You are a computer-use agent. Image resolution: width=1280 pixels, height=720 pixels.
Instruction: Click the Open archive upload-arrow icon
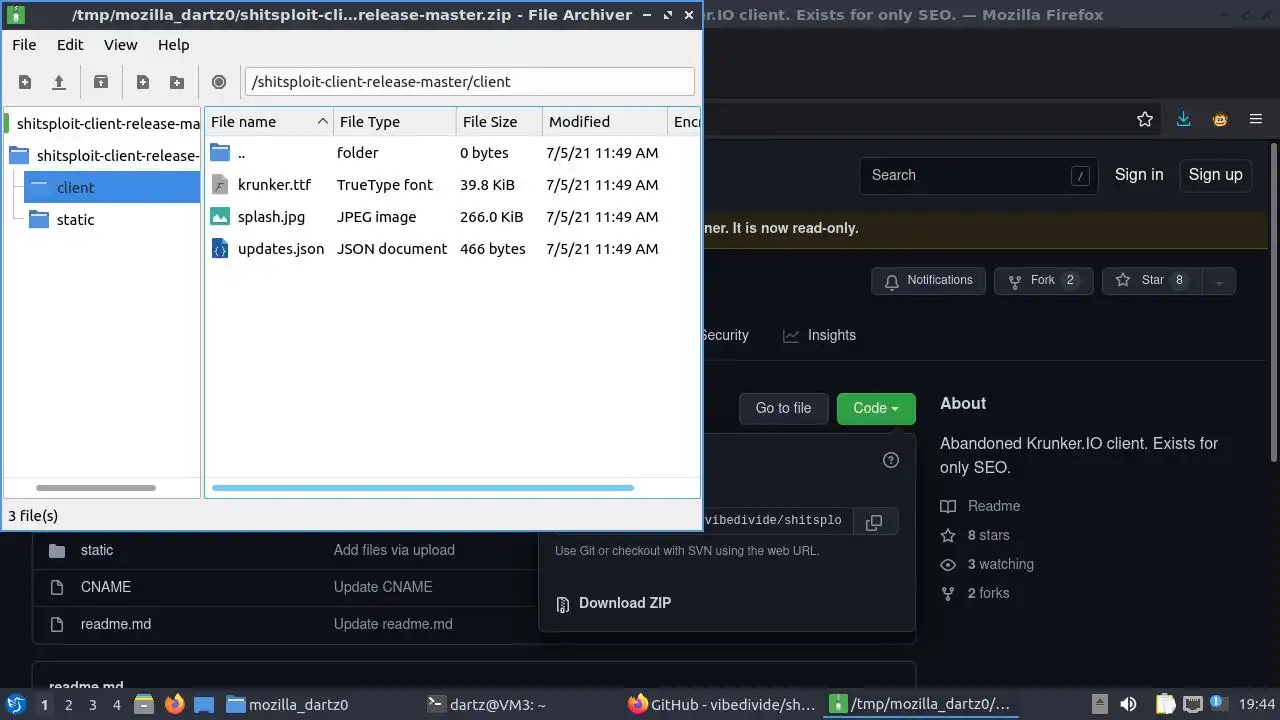point(59,82)
